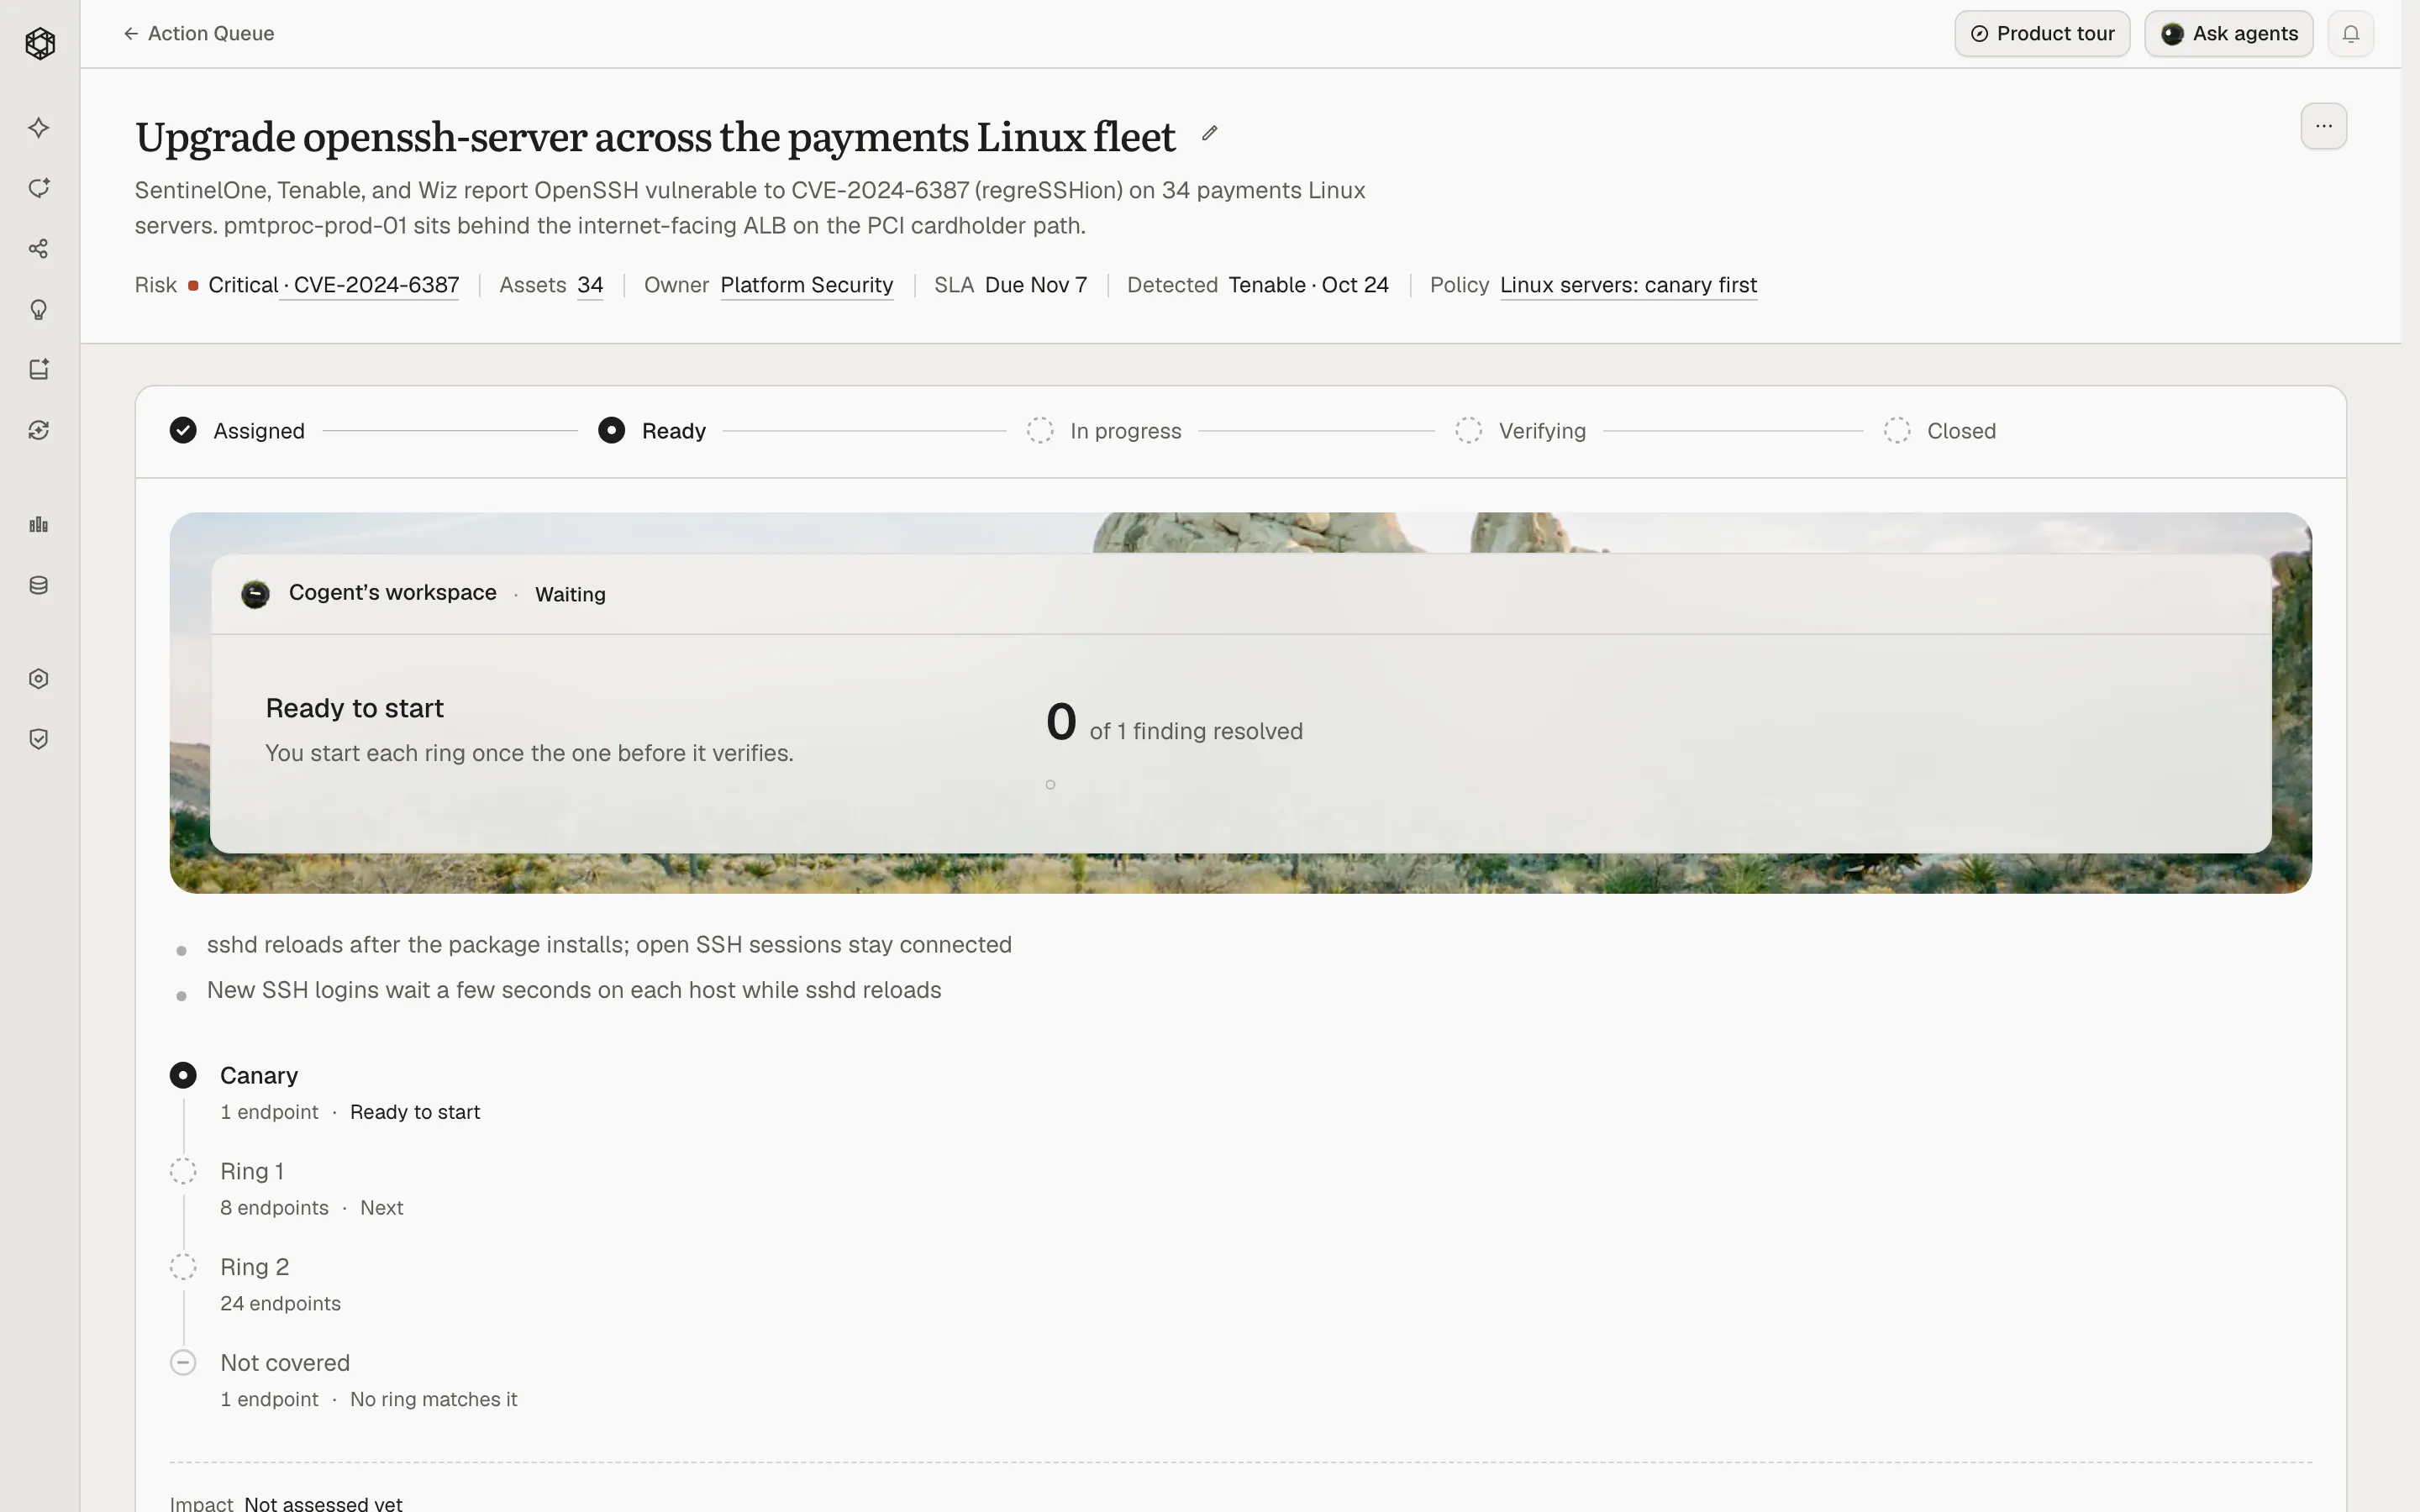The width and height of the screenshot is (2420, 1512).
Task: Start the Product tour
Action: [x=2042, y=34]
